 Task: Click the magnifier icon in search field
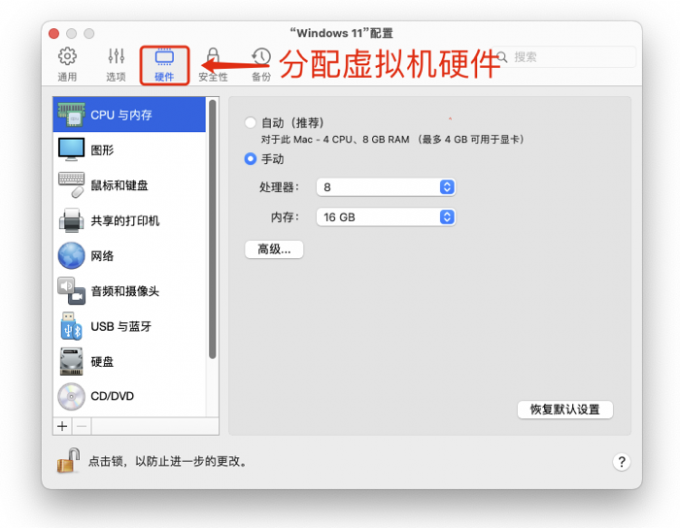[x=502, y=57]
